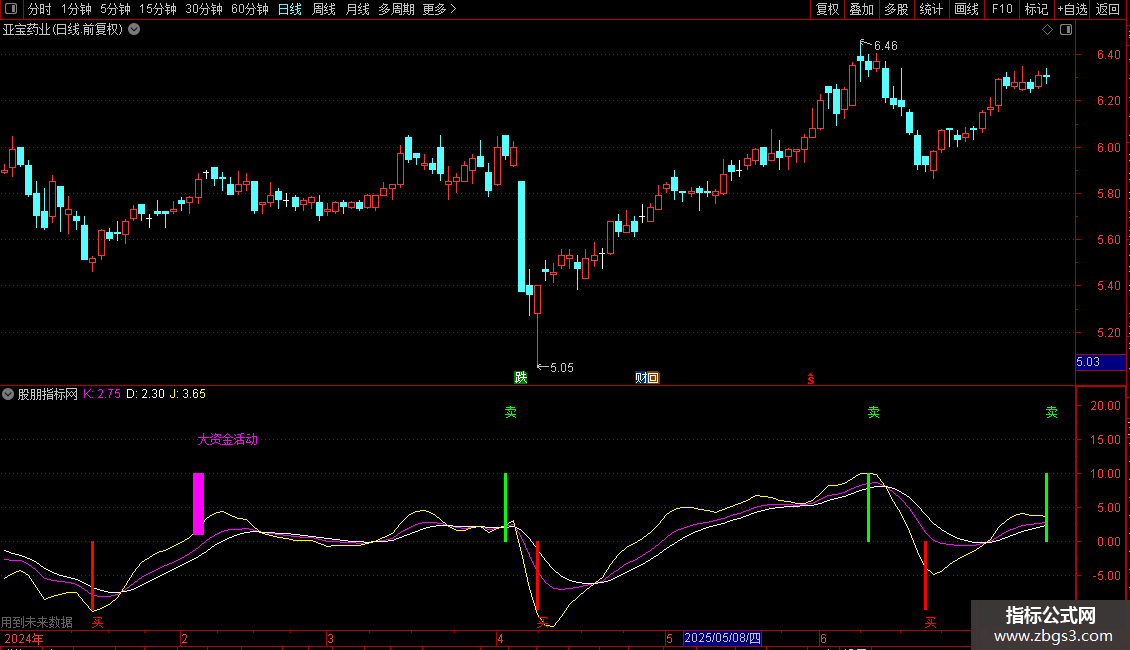Click the 财 financial info marker
1130x650 pixels.
[x=641, y=378]
